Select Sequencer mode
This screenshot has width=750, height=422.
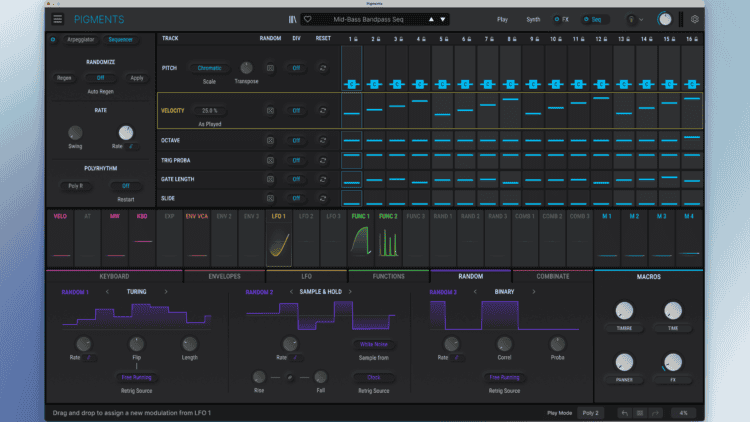click(121, 39)
